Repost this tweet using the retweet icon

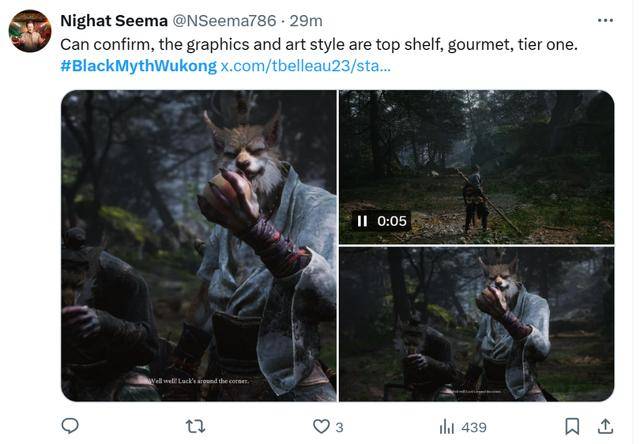(196, 426)
